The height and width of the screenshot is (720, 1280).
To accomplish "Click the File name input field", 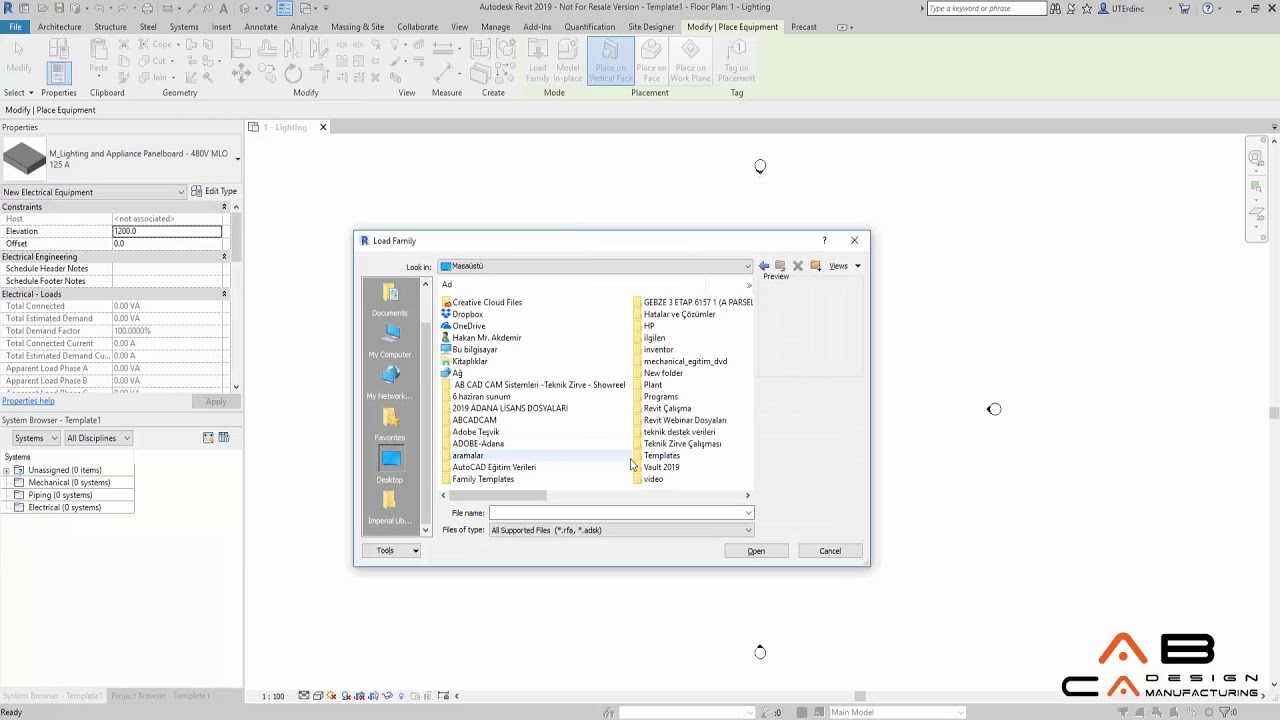I will pyautogui.click(x=615, y=513).
